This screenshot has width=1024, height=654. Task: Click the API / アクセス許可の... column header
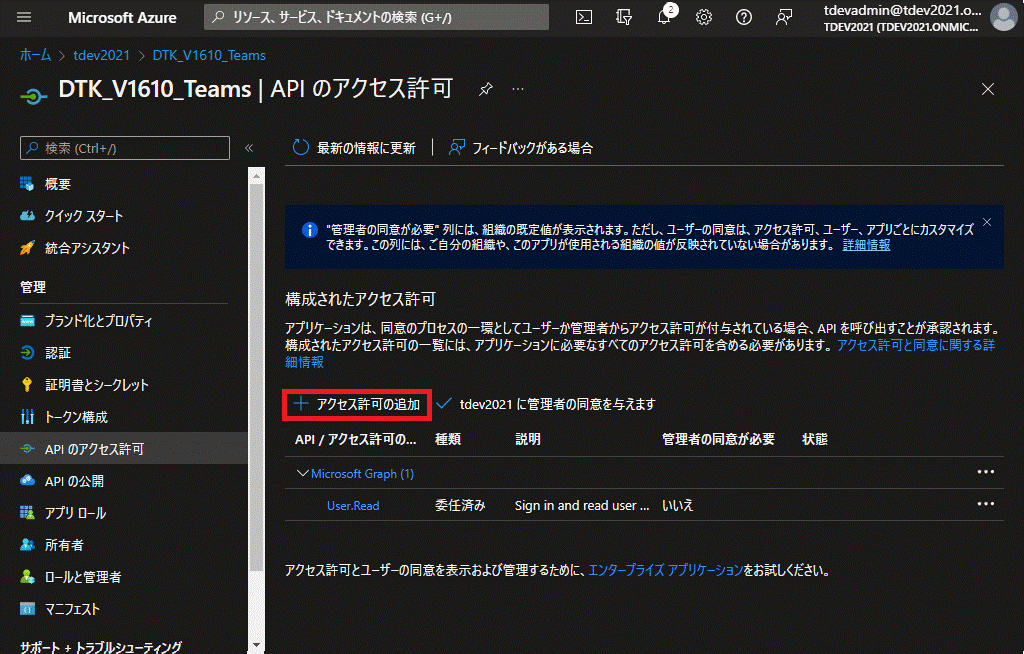click(x=355, y=440)
